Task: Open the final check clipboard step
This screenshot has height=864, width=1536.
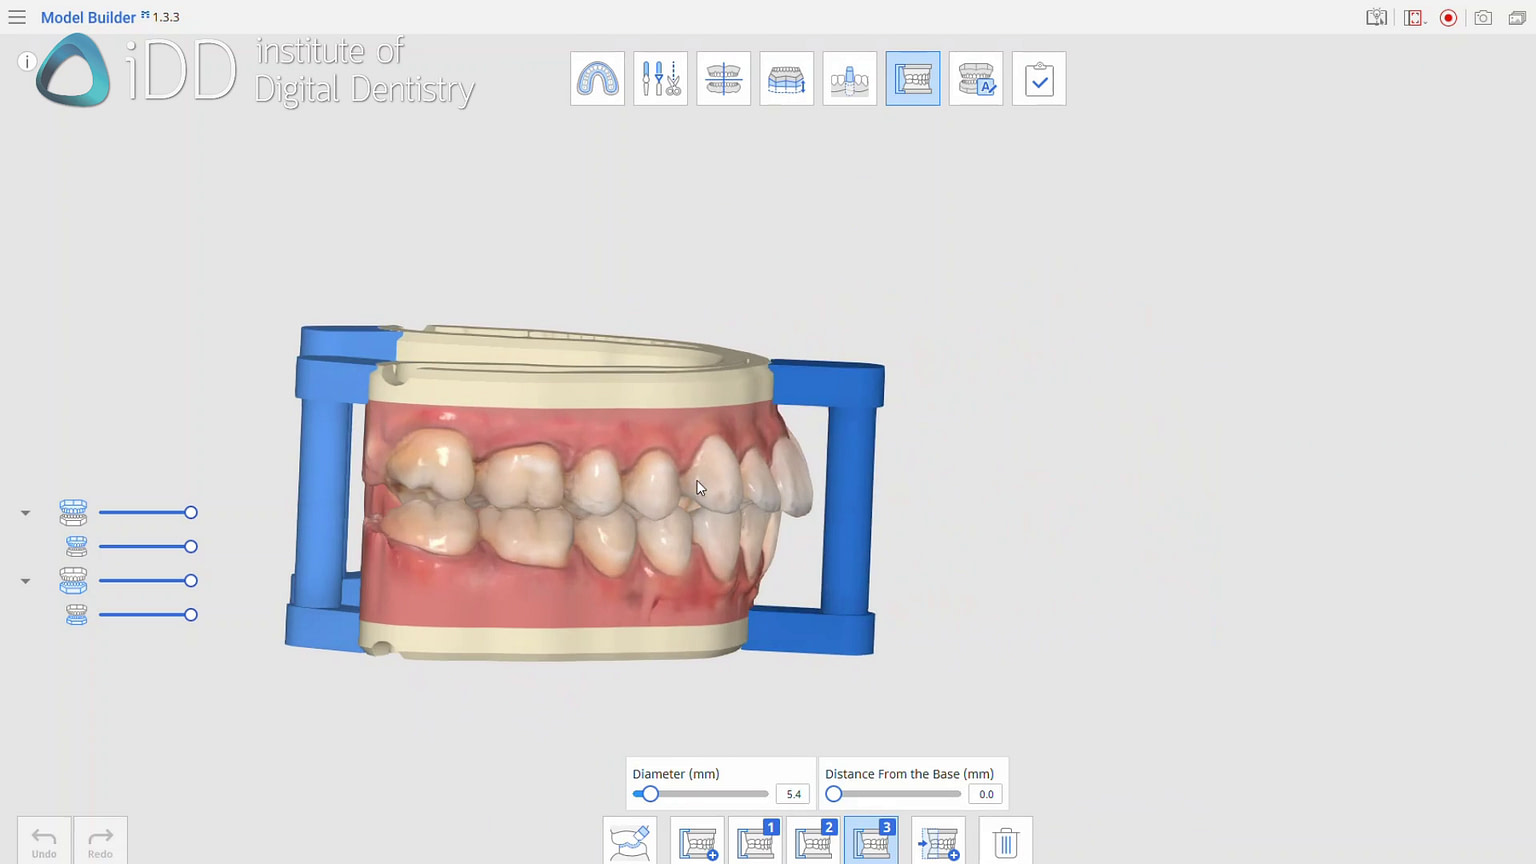Action: click(1039, 78)
